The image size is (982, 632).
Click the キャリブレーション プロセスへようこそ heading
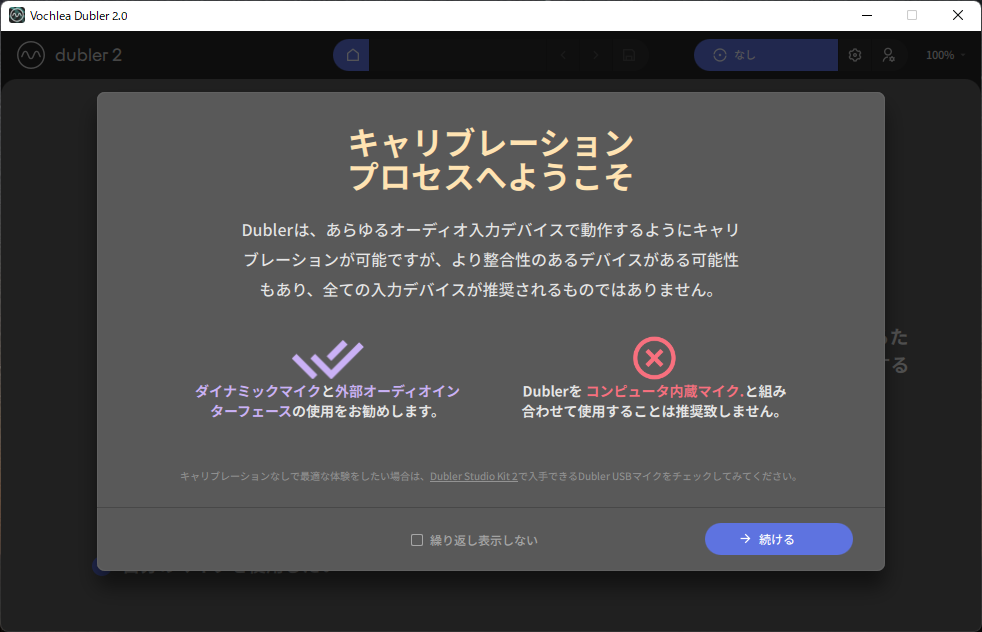491,160
